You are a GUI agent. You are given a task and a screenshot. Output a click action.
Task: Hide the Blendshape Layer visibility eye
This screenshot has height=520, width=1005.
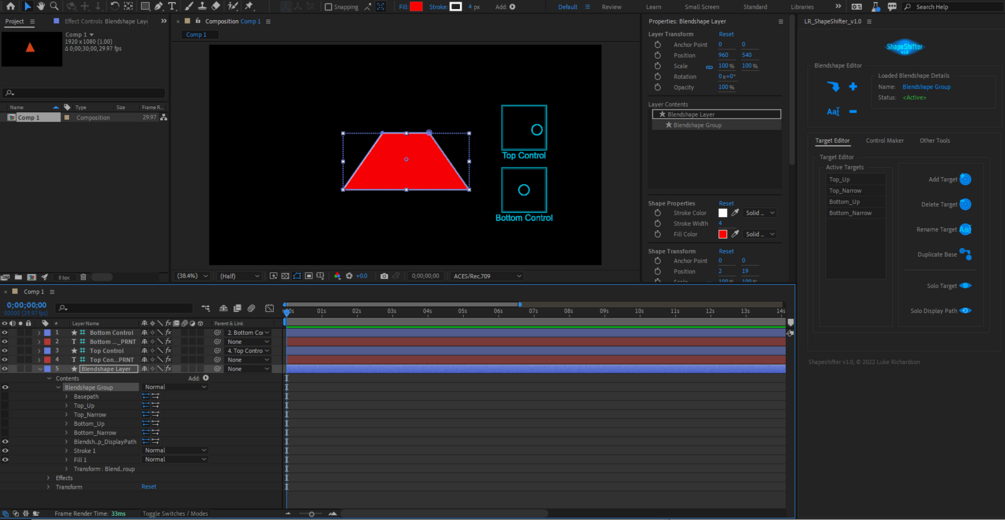[5, 369]
